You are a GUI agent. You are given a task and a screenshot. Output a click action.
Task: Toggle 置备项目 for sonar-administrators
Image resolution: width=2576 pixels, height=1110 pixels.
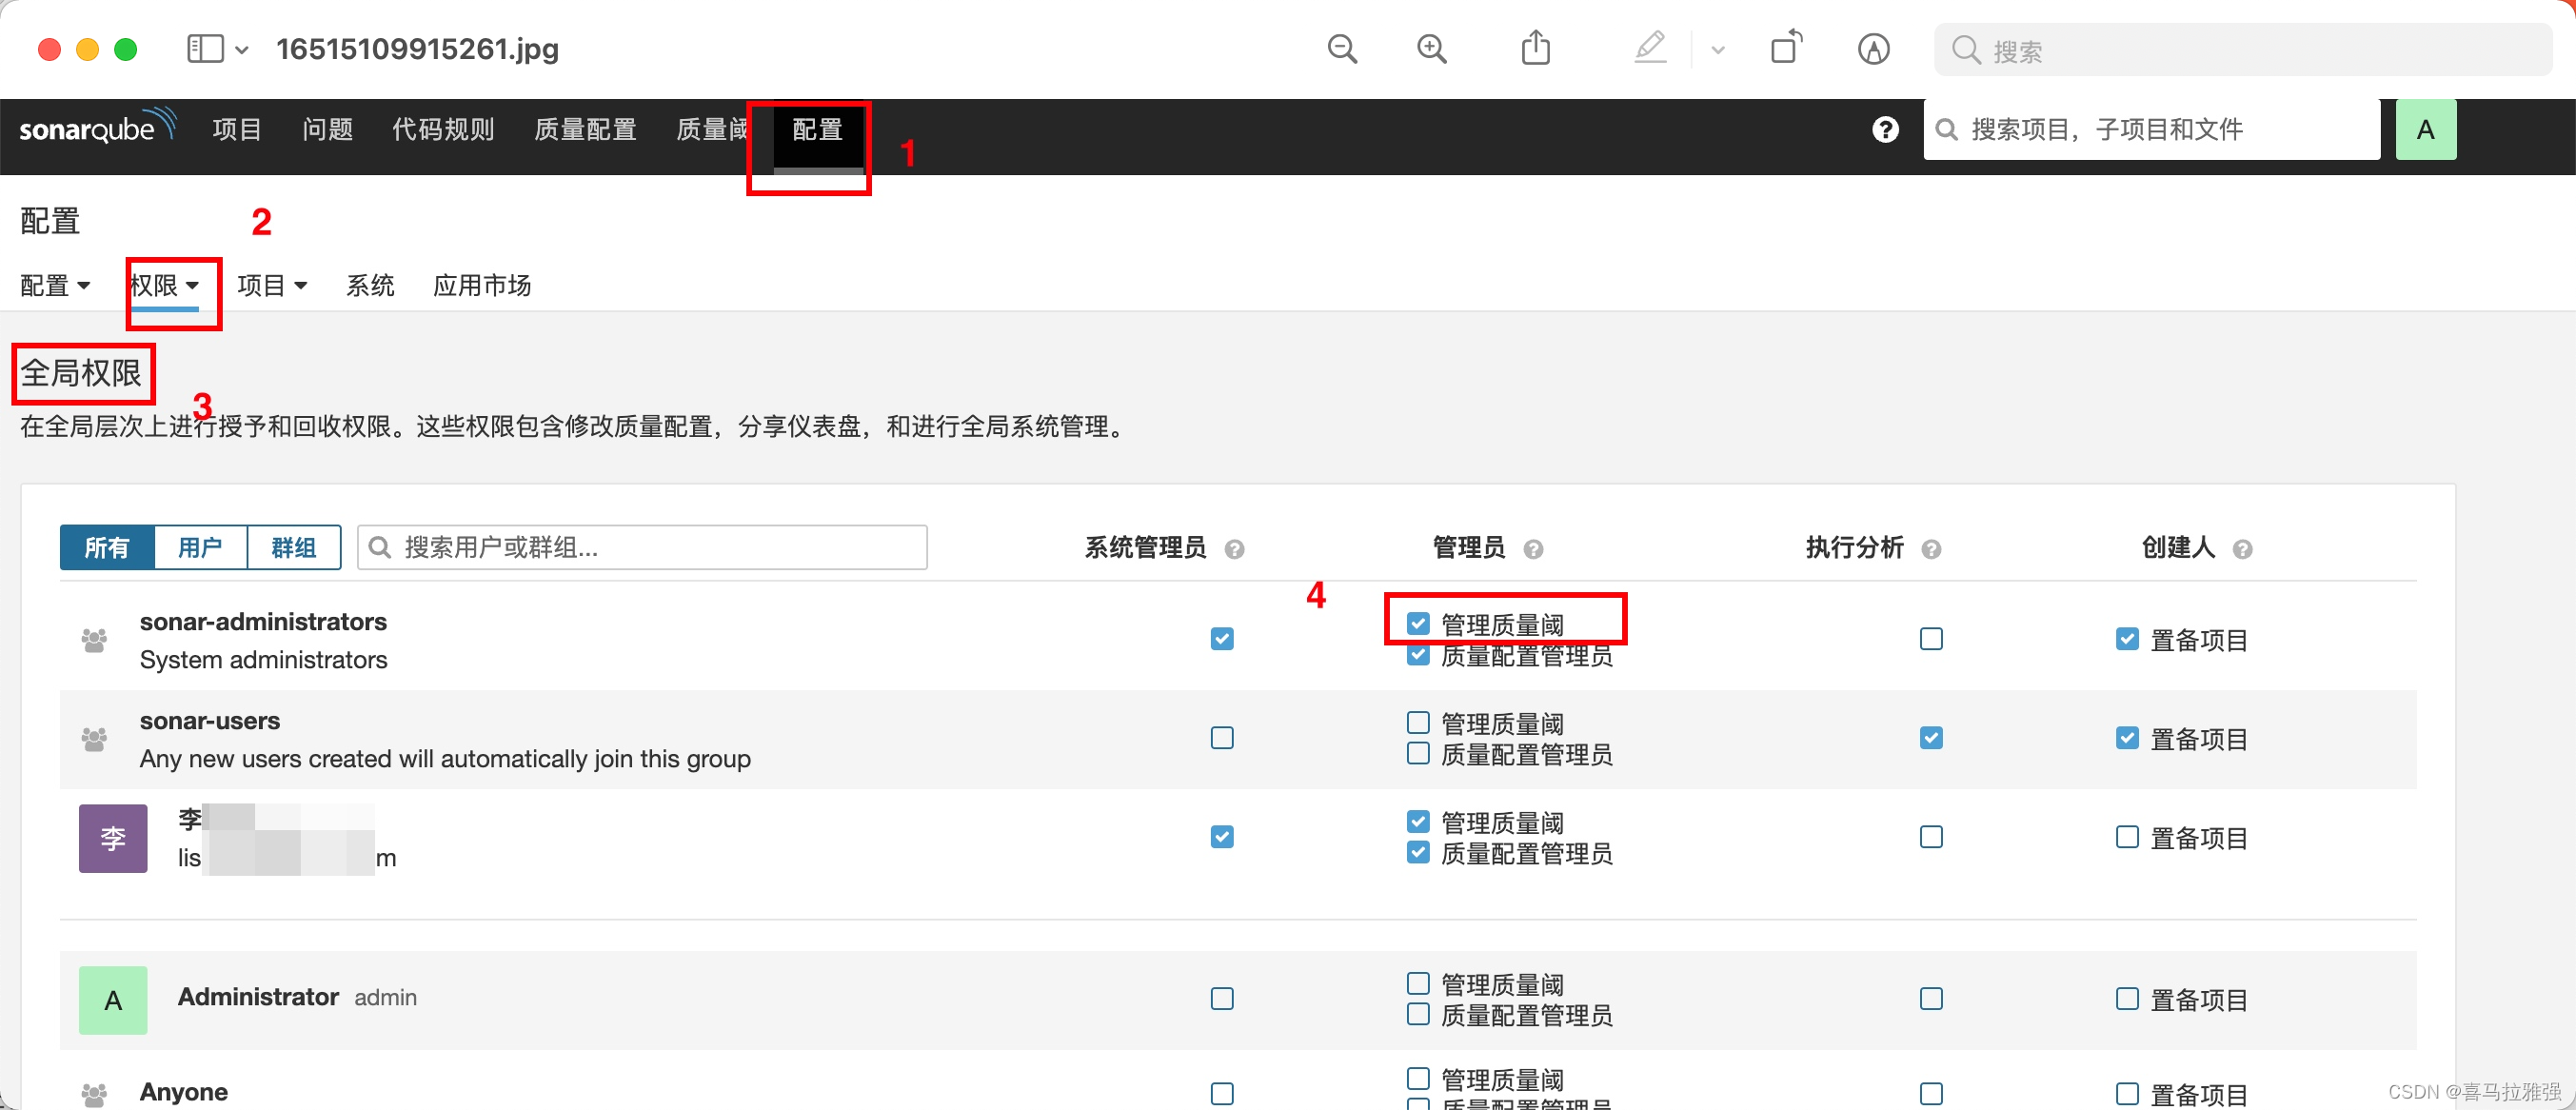(x=2127, y=639)
